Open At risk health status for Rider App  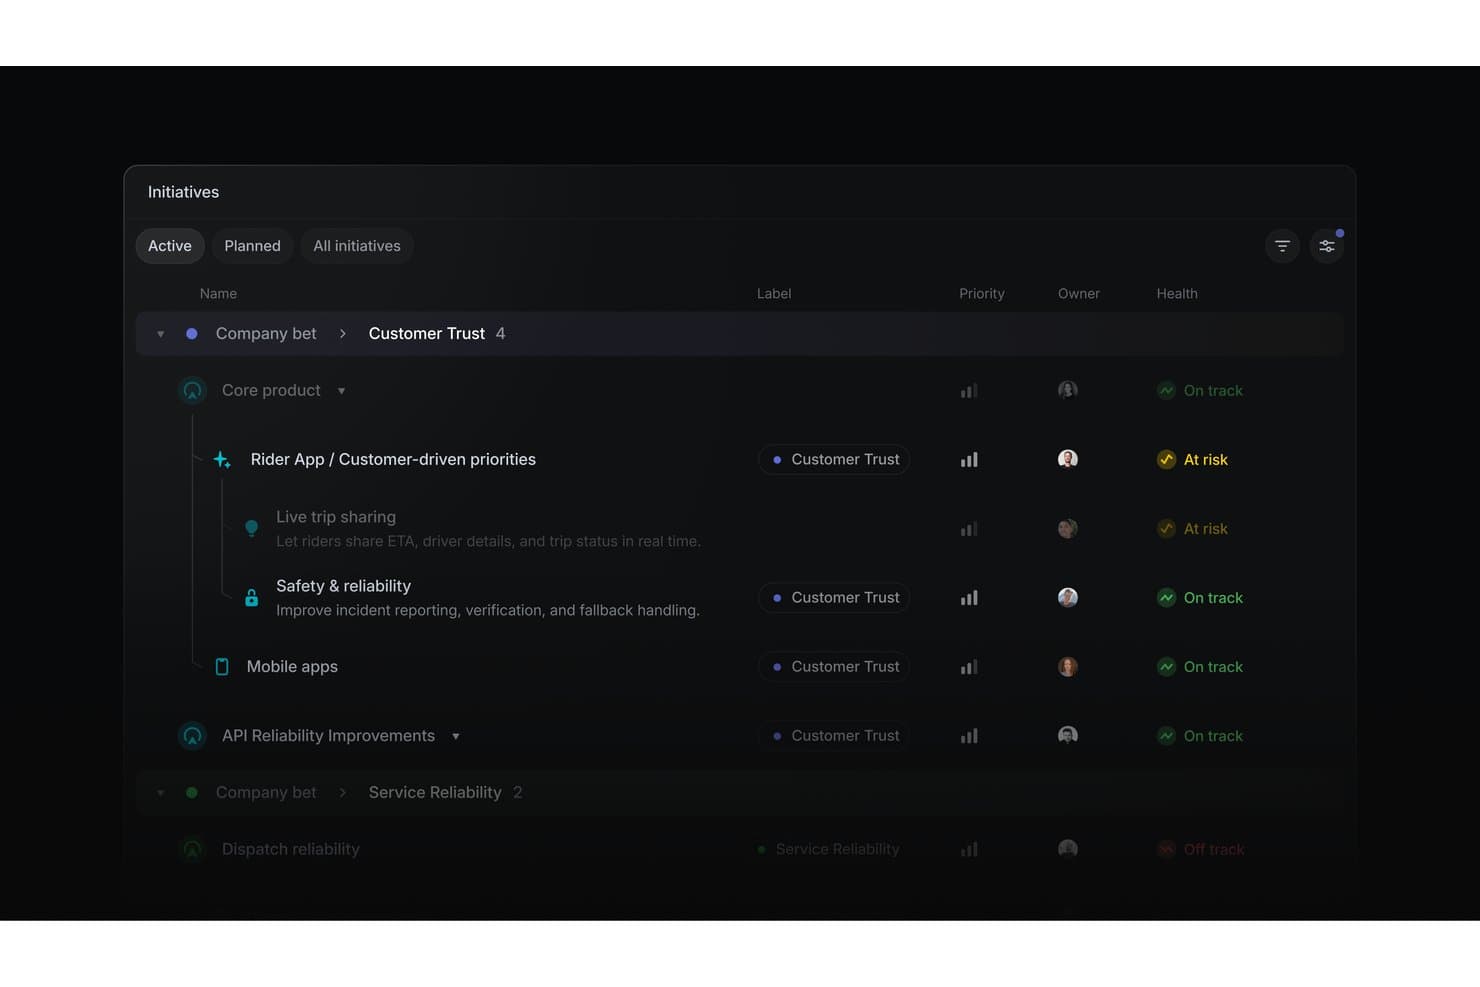pyautogui.click(x=1193, y=460)
